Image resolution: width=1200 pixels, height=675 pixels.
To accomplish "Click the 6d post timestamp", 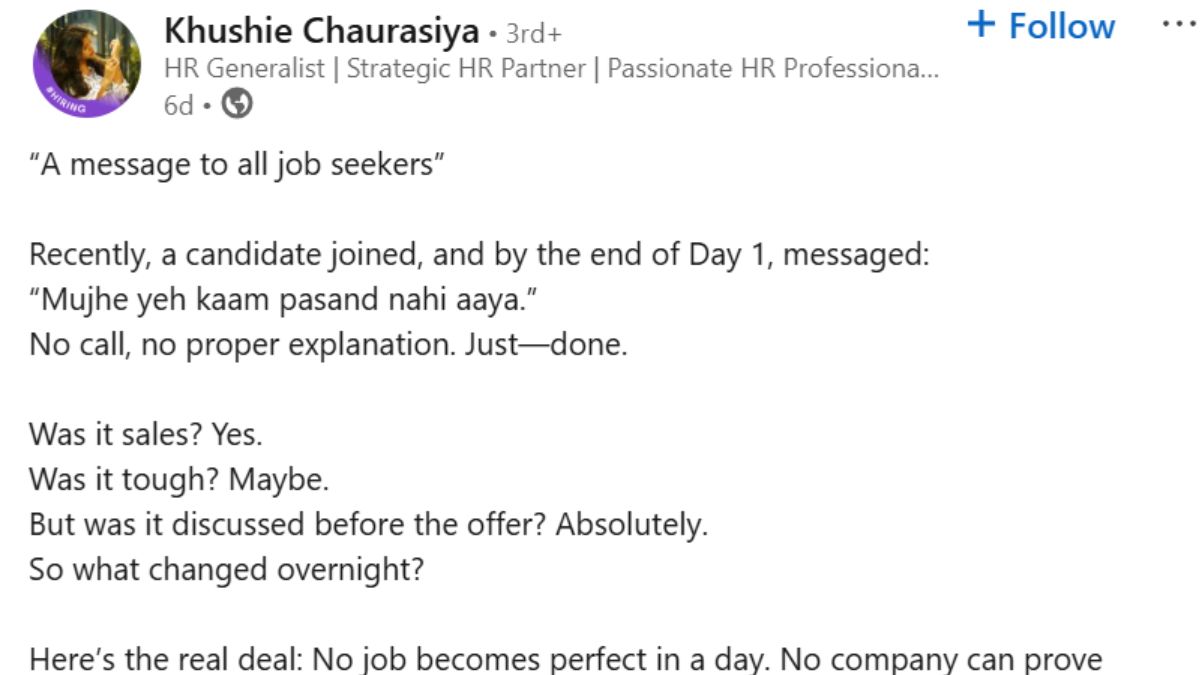I will [x=178, y=105].
